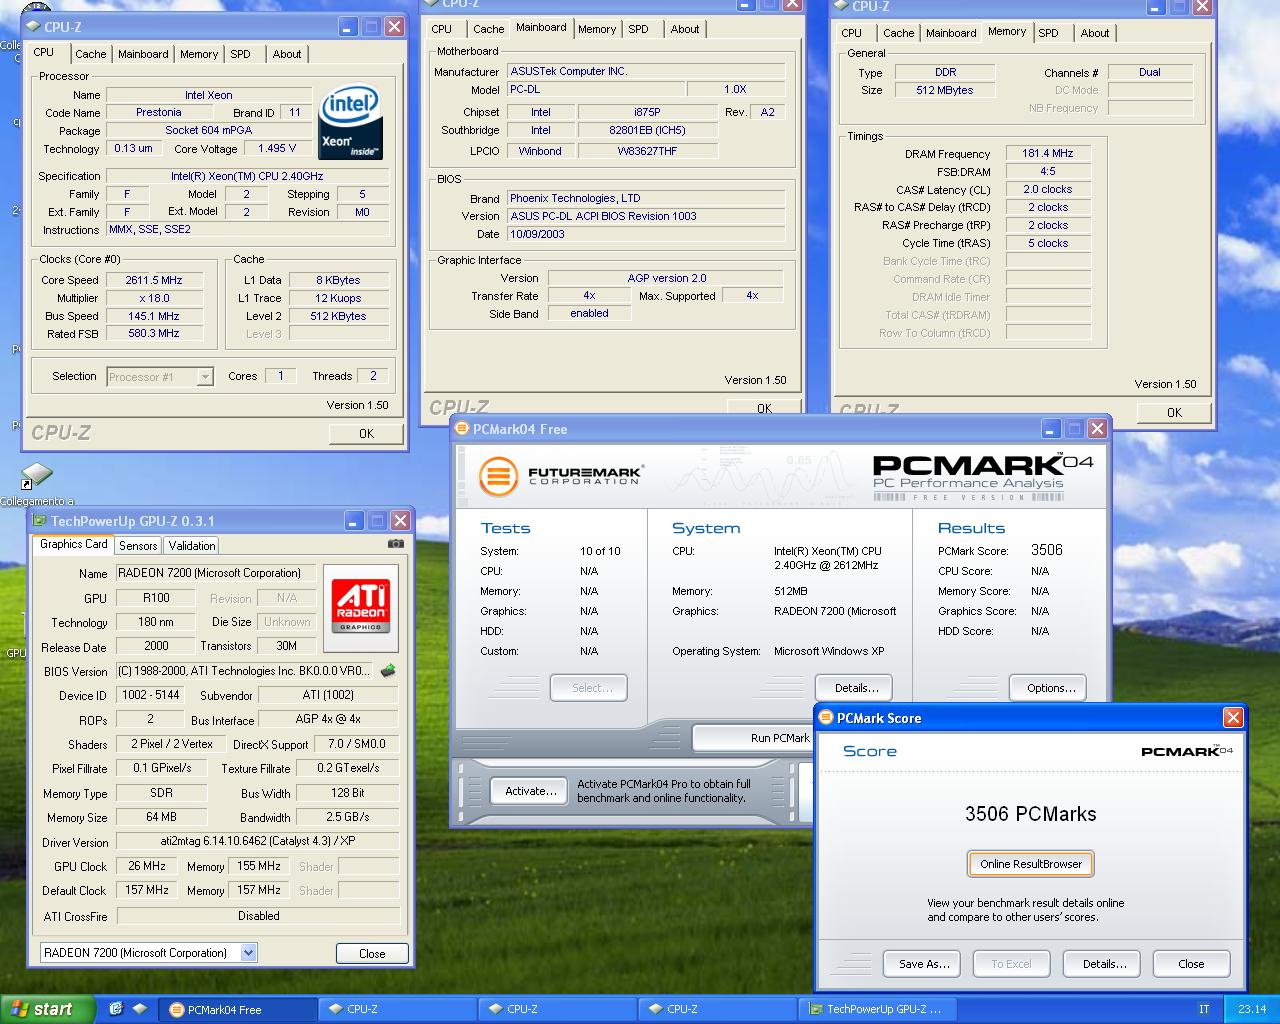Minimize the GPU-Z window

click(x=354, y=520)
